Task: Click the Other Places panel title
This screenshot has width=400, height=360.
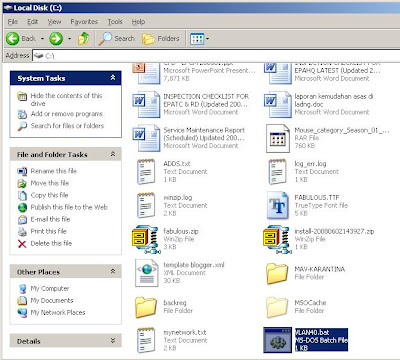Action: pyautogui.click(x=38, y=272)
